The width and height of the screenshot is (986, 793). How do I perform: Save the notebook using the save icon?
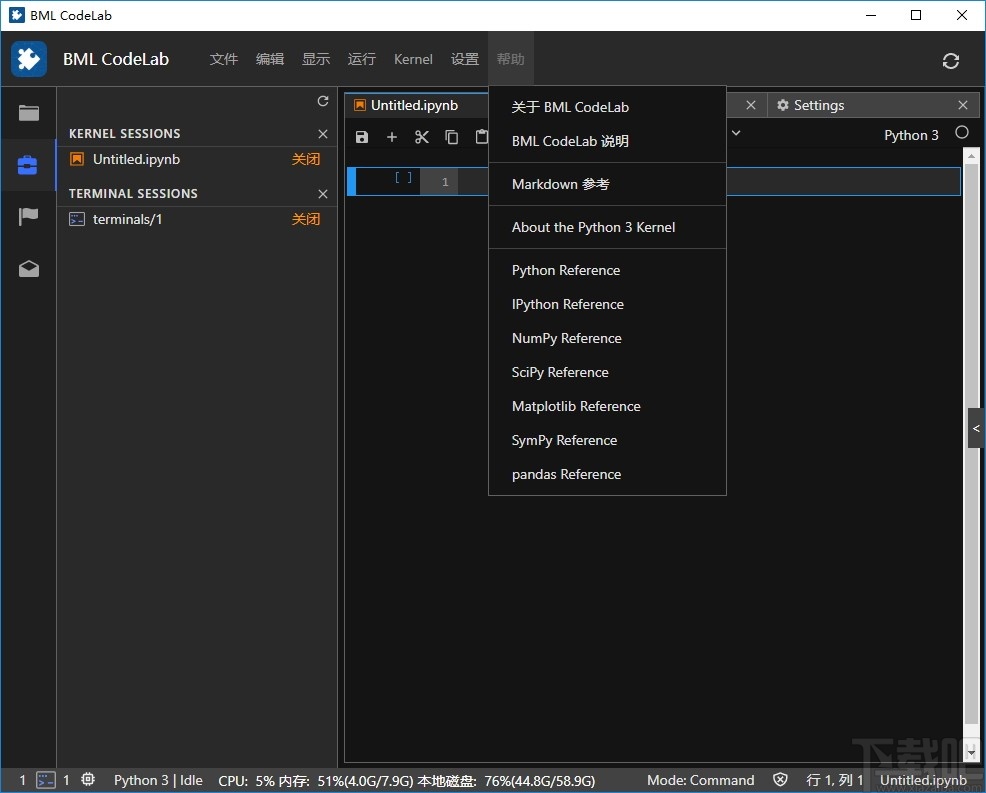[x=361, y=137]
